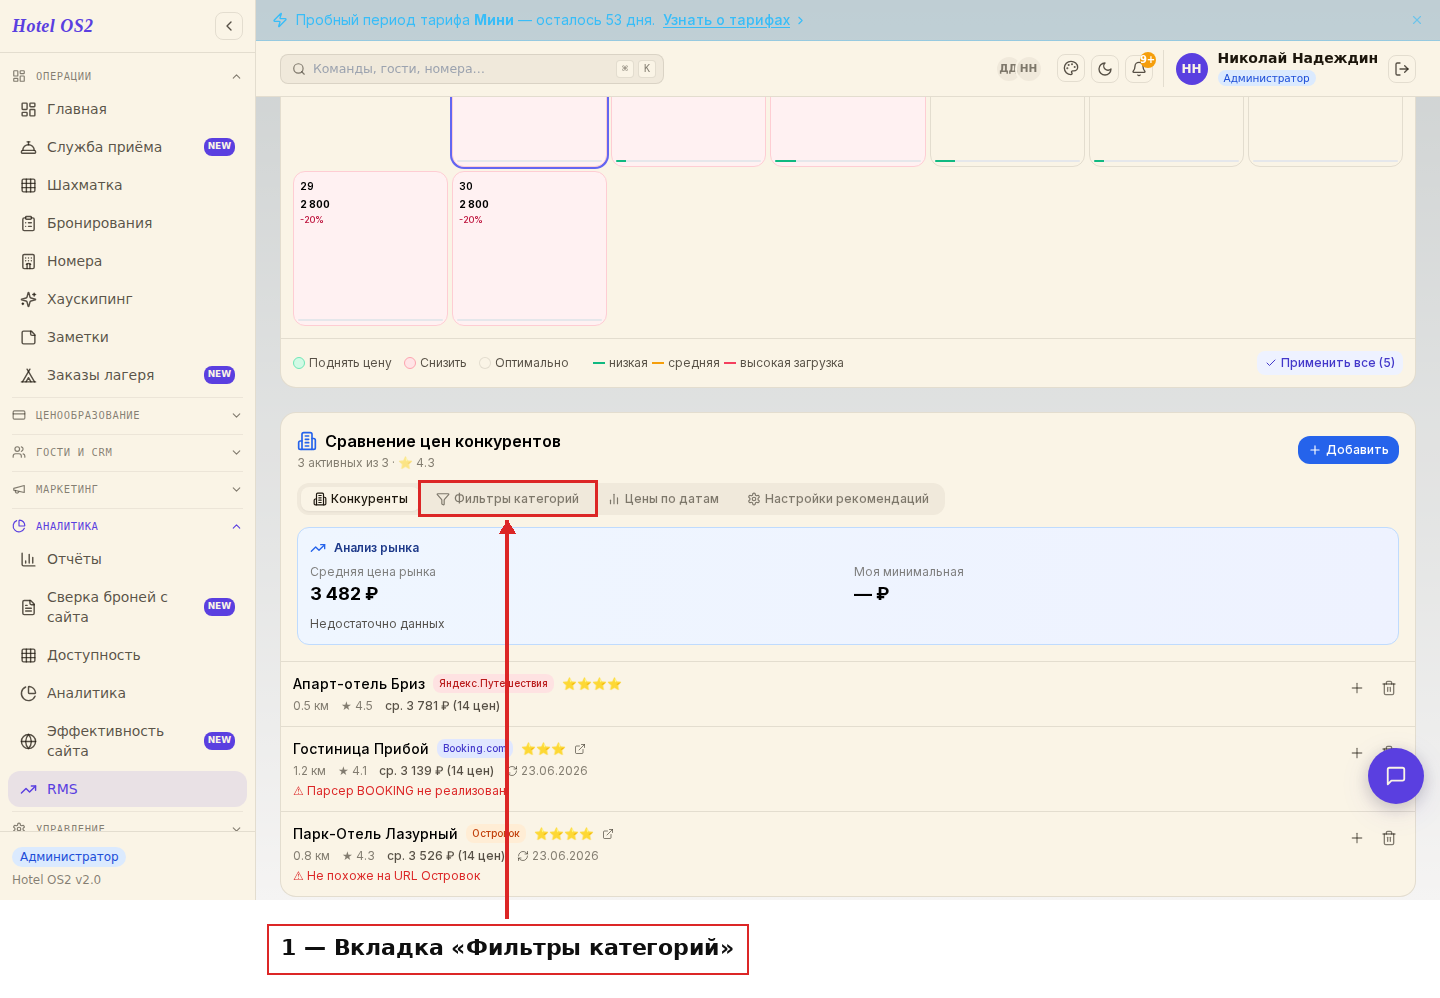Click the logout icon

click(x=1402, y=69)
